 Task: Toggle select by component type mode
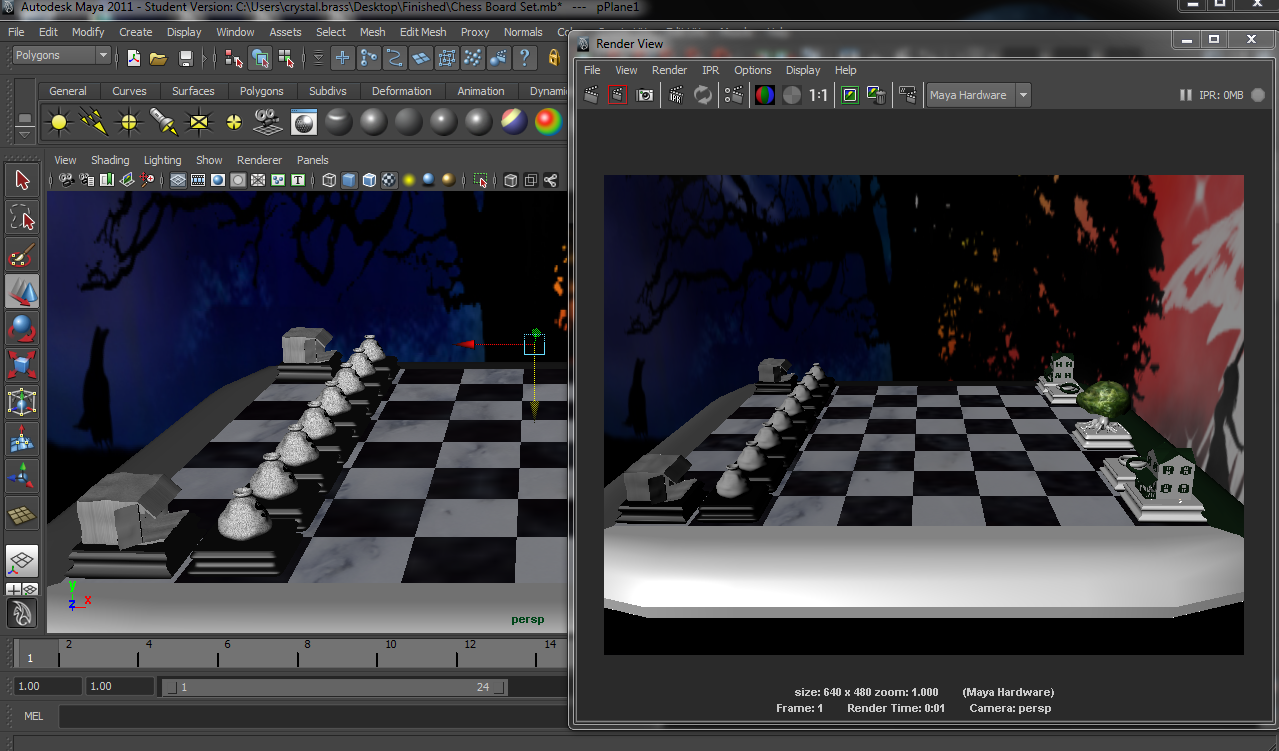coord(286,58)
